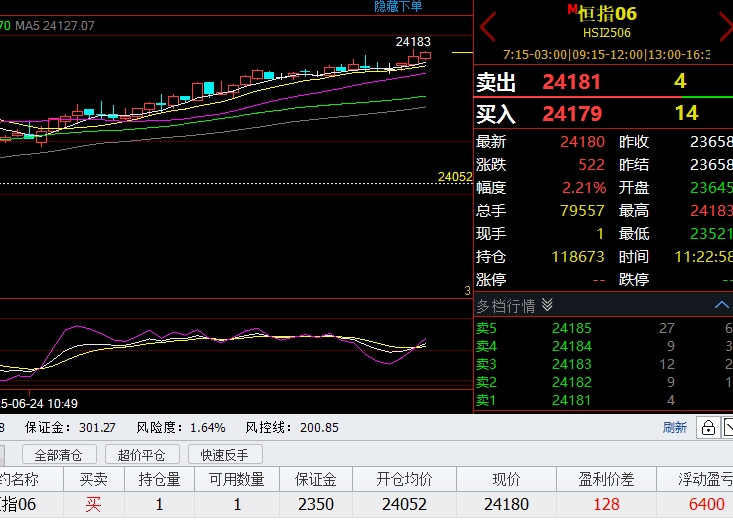The image size is (733, 531).
Task: Click the 刷新 refresh link
Action: [x=675, y=428]
